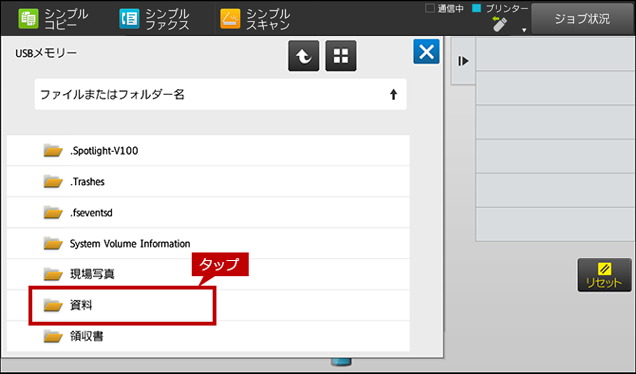
Task: Tap the USB stick icon under プリンター
Action: point(499,24)
